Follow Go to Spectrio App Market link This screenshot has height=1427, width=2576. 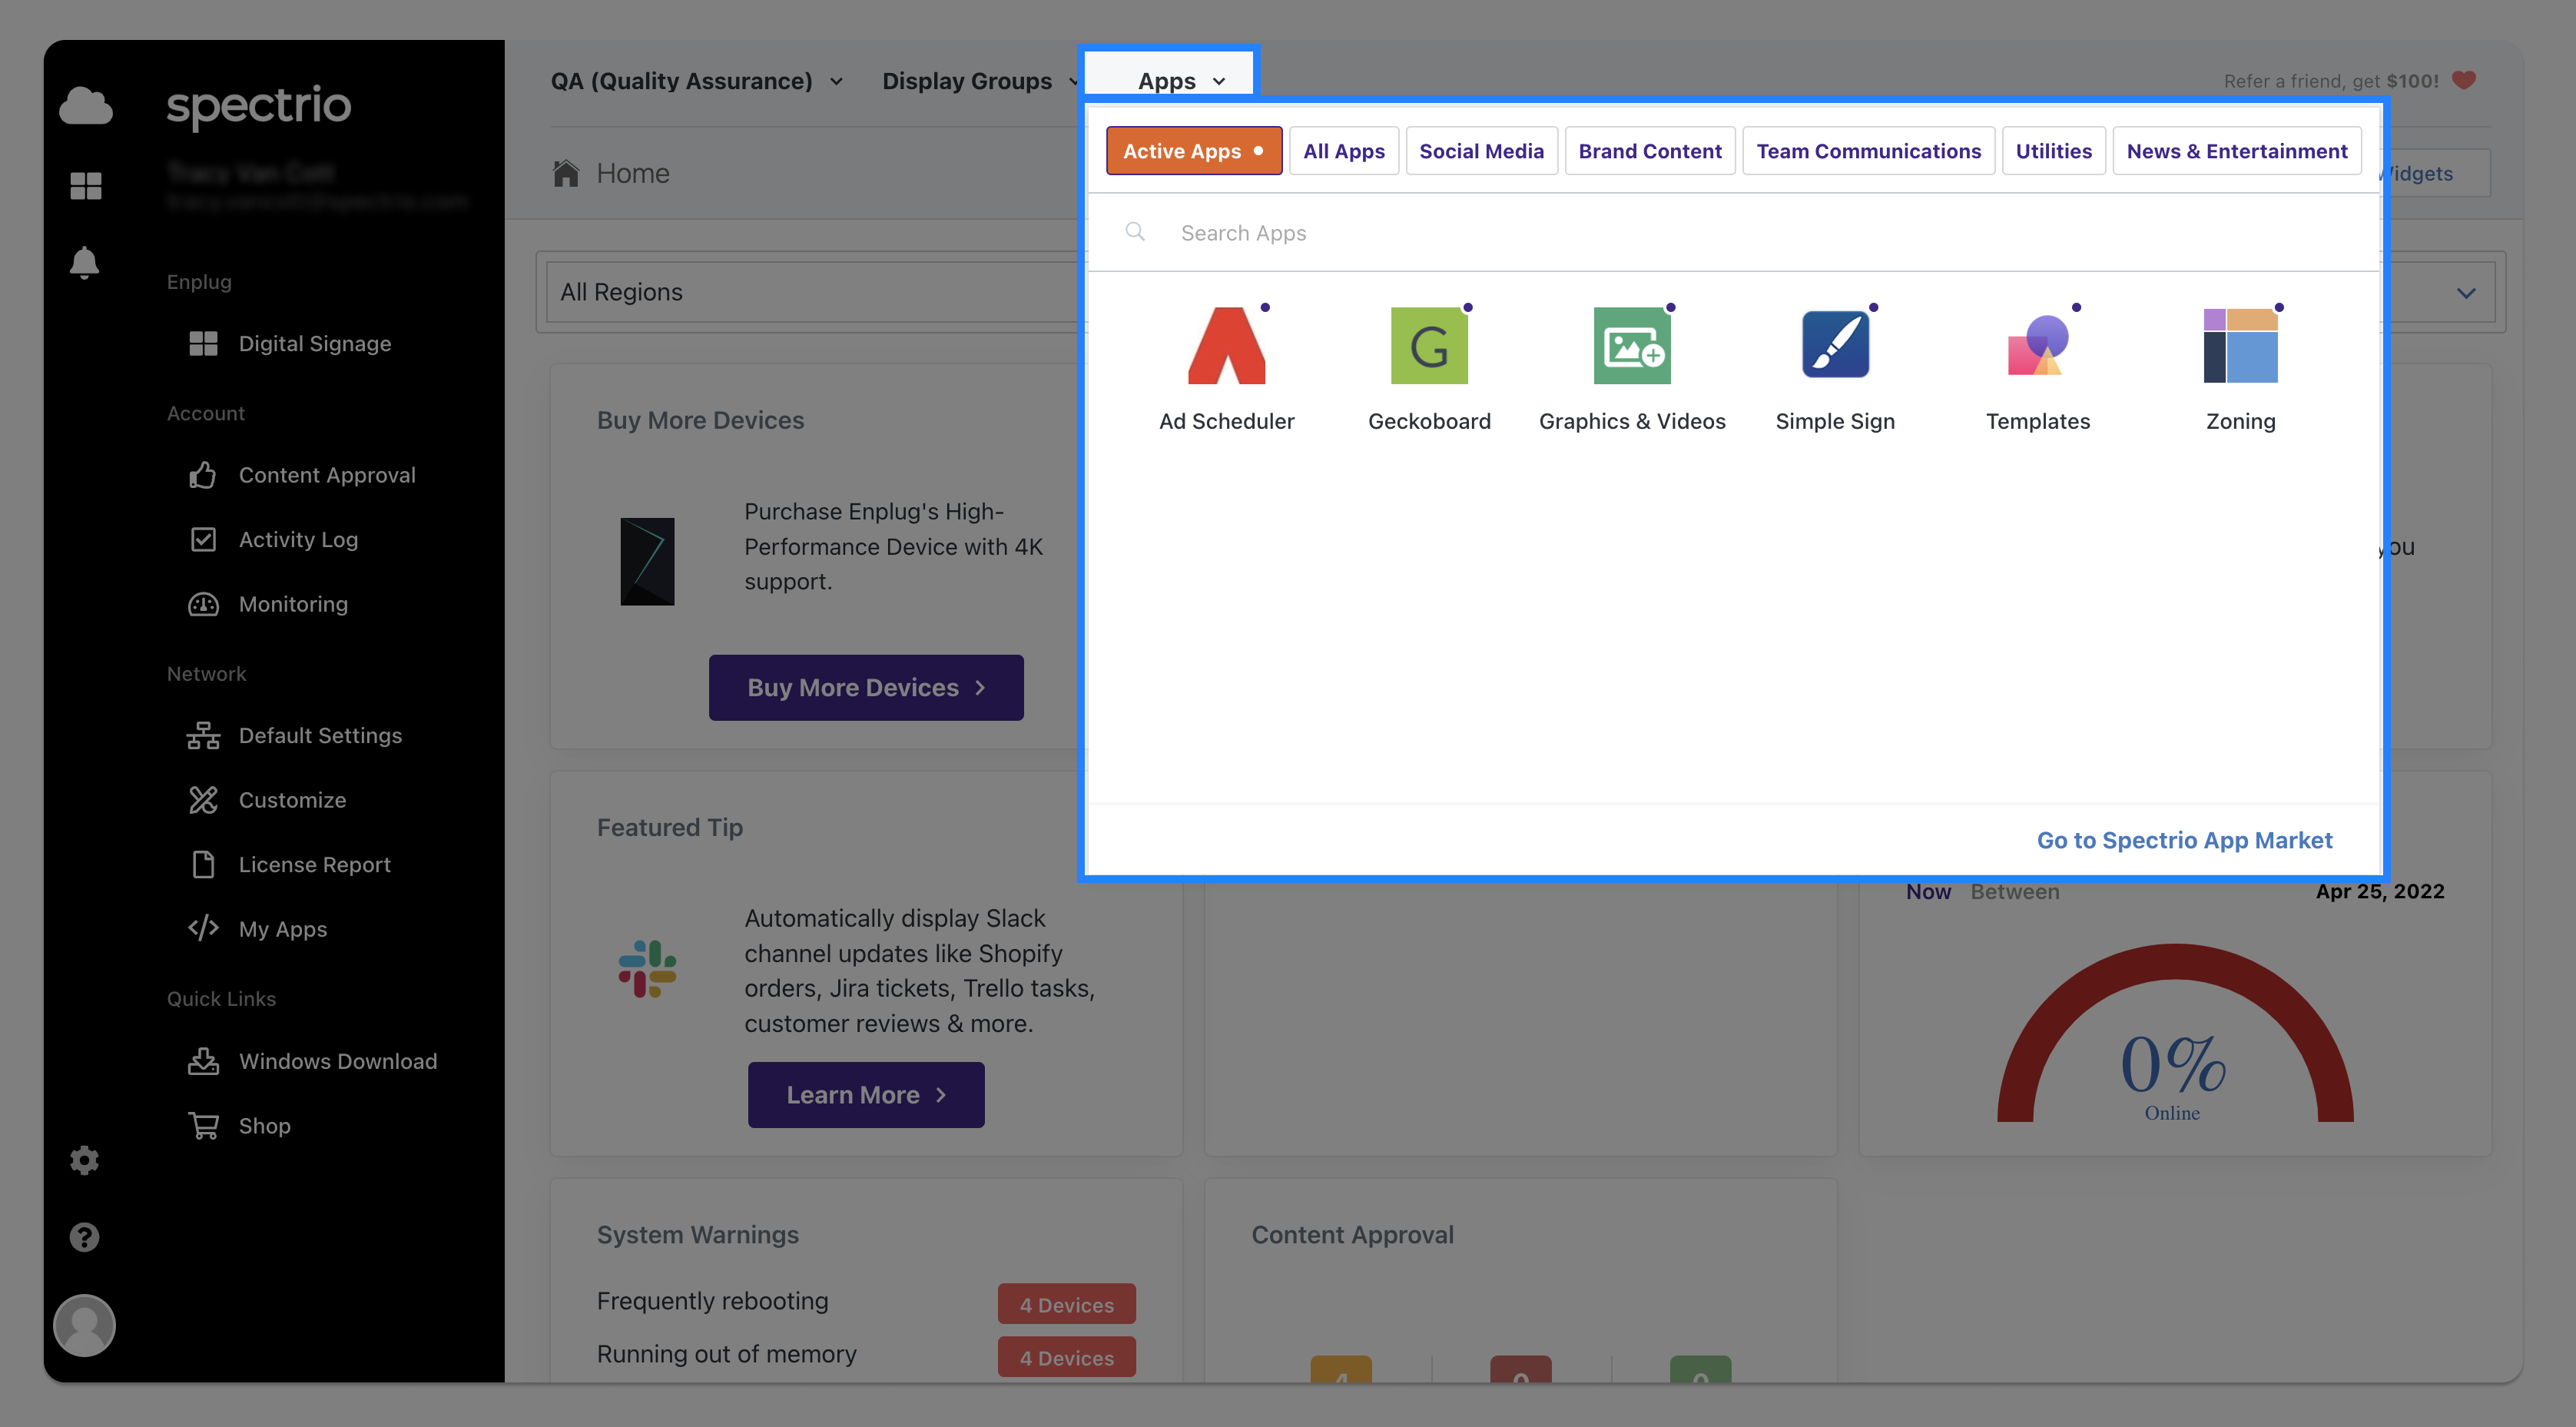[x=2184, y=840]
